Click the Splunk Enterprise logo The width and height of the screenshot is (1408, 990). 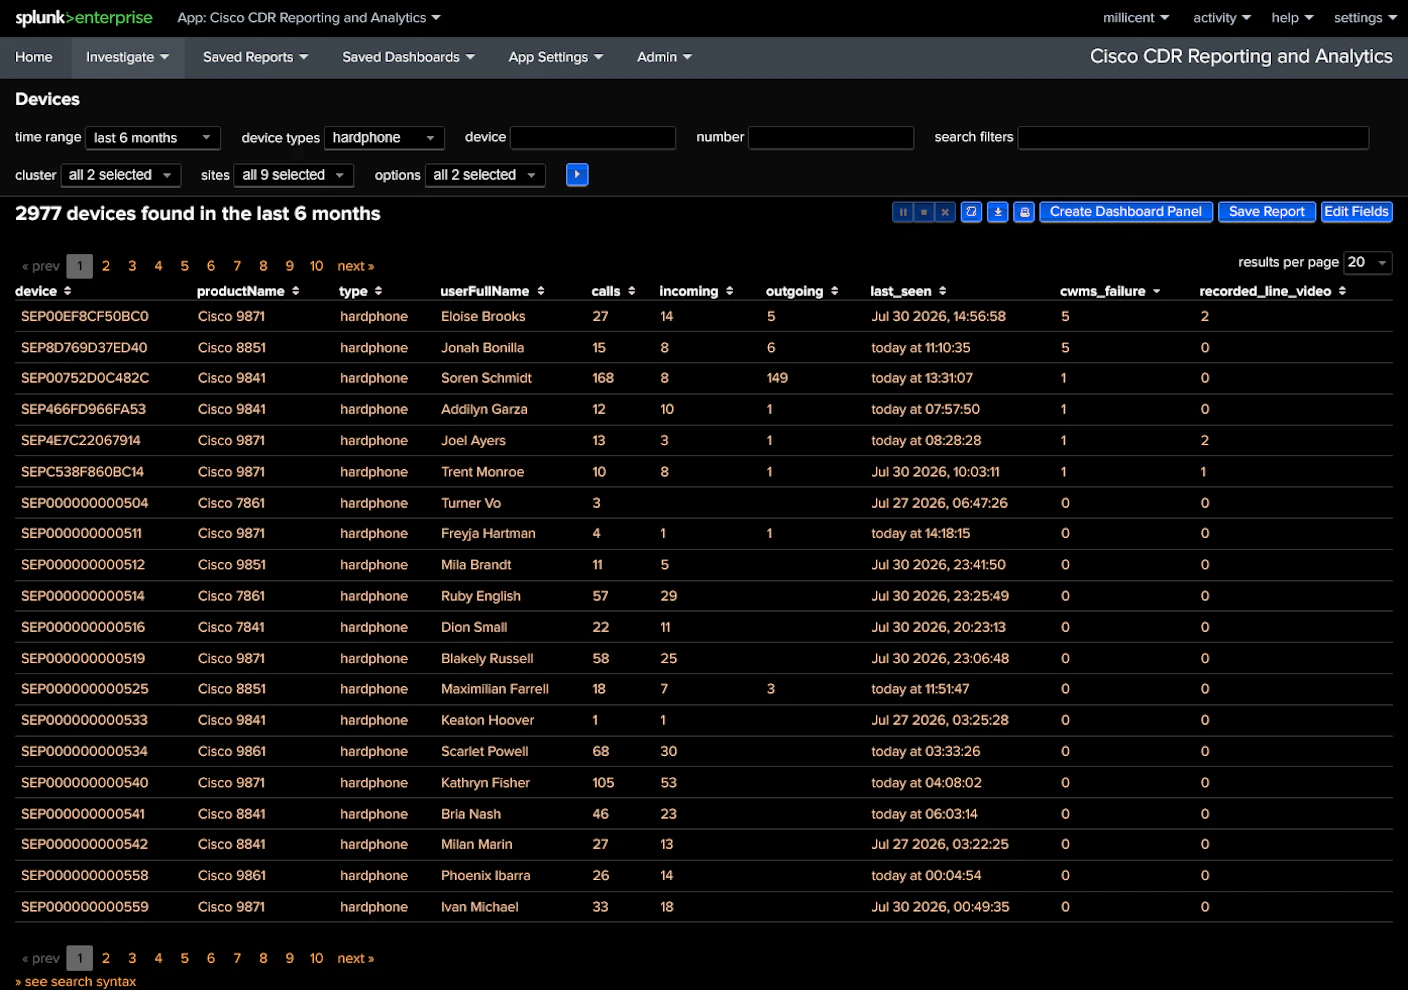[x=84, y=18]
